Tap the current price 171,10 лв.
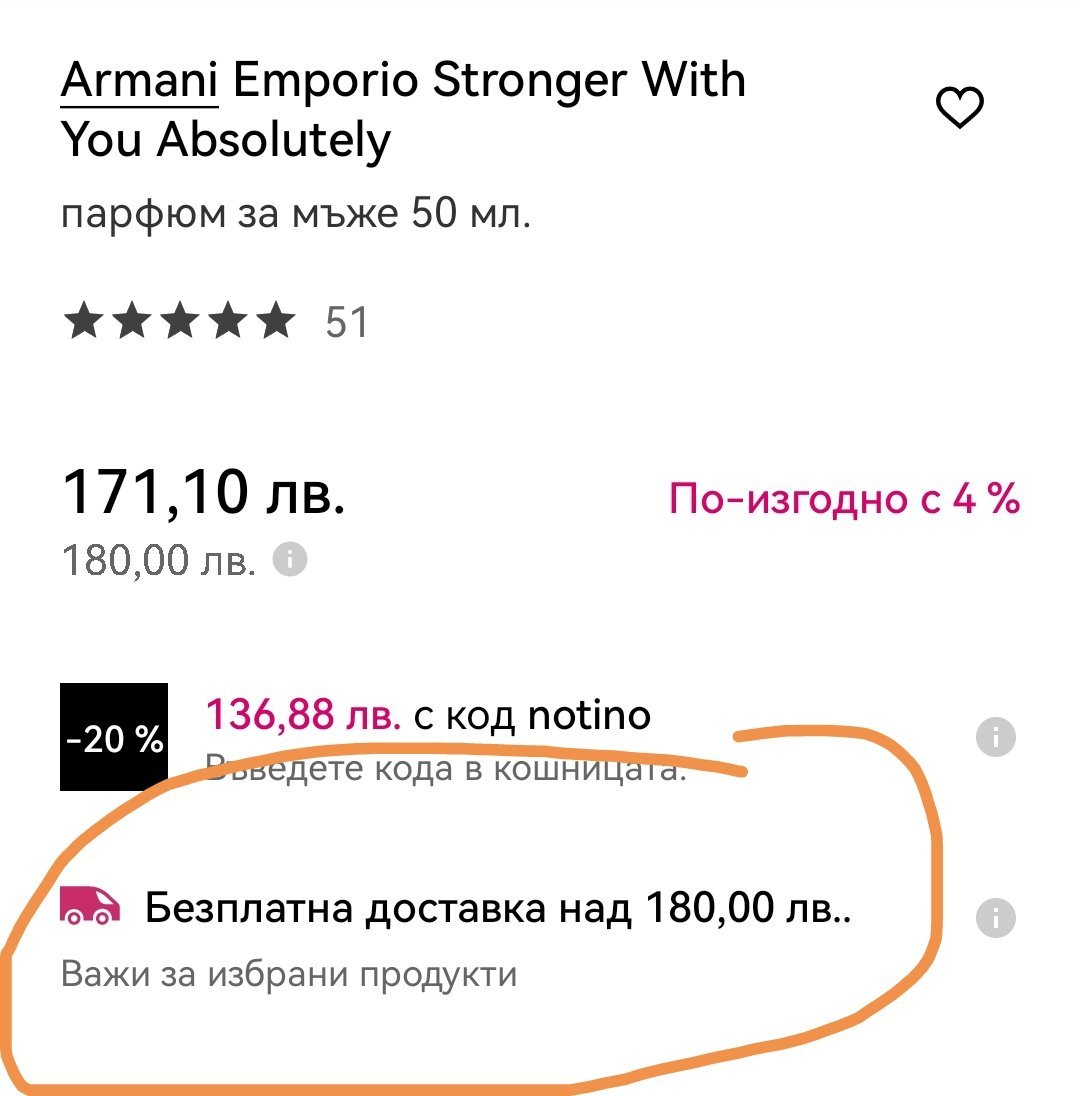 [x=204, y=491]
